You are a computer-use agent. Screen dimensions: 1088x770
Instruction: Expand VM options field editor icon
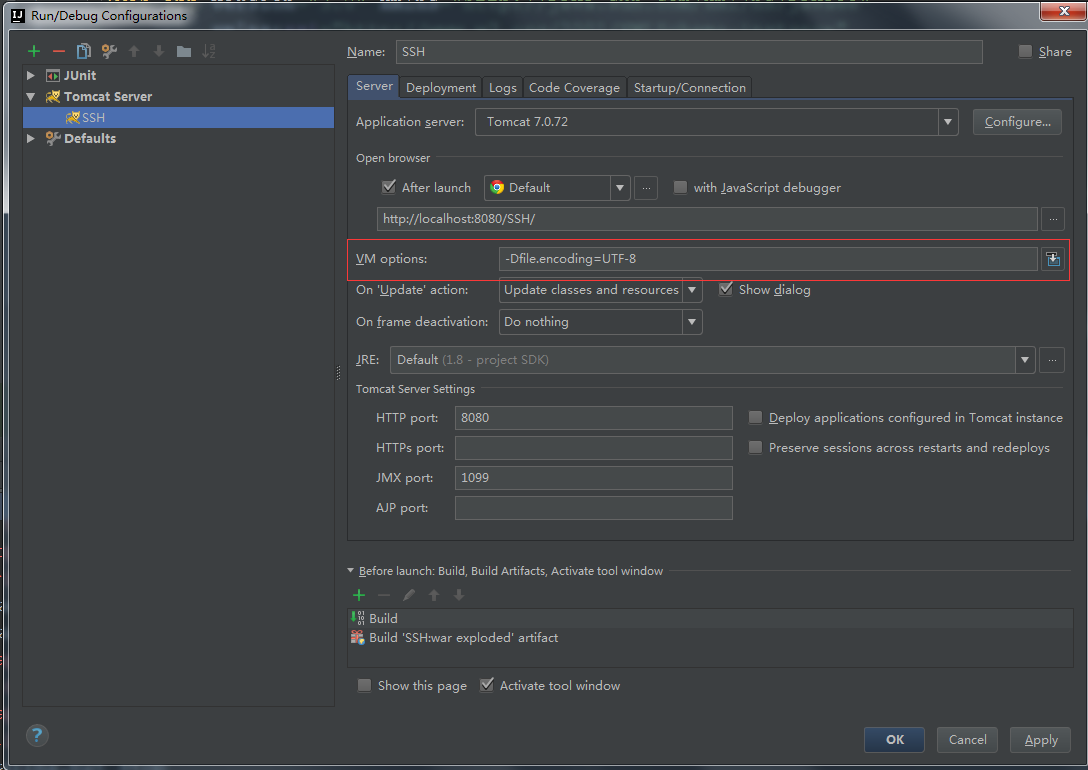(1052, 259)
